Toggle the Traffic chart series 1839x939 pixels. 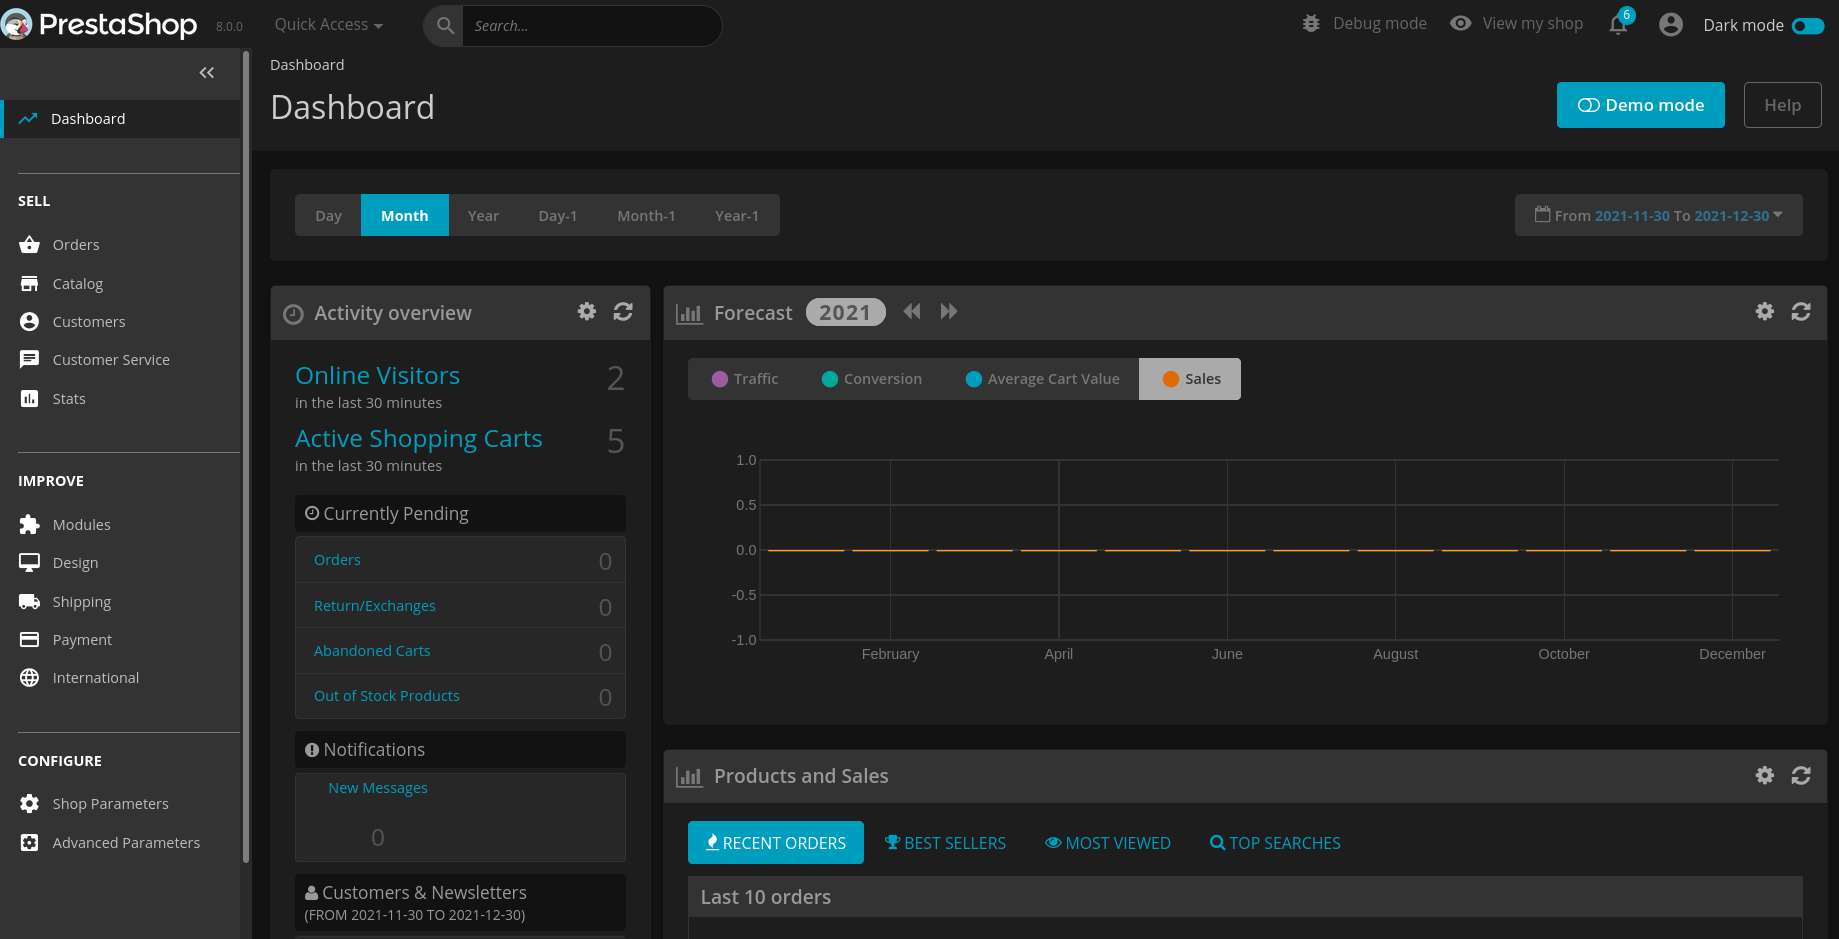tap(745, 379)
